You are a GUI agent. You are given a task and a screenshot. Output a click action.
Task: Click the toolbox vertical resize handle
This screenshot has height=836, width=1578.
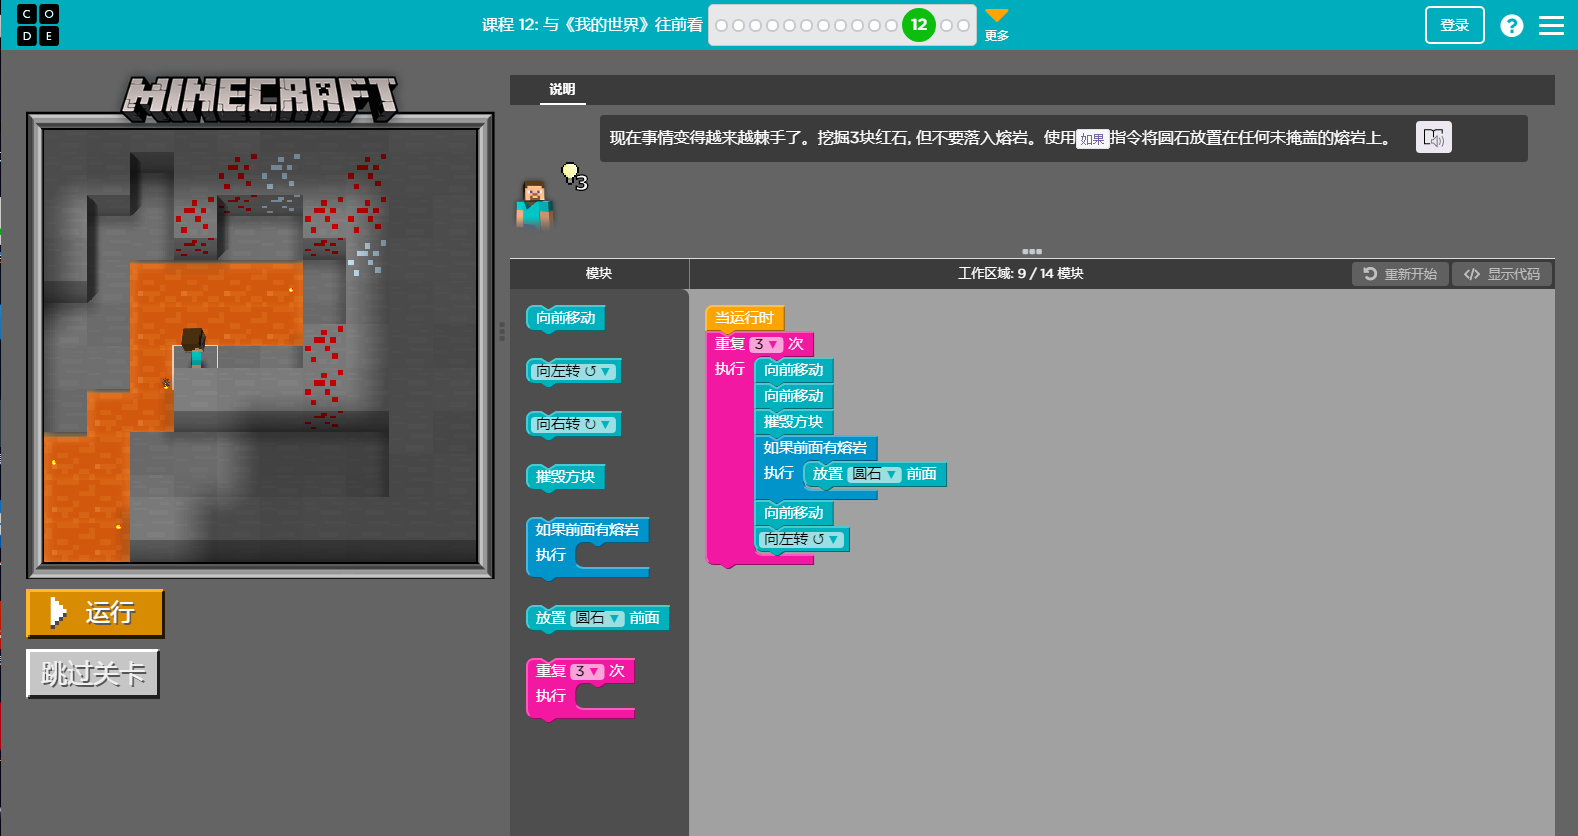(502, 331)
